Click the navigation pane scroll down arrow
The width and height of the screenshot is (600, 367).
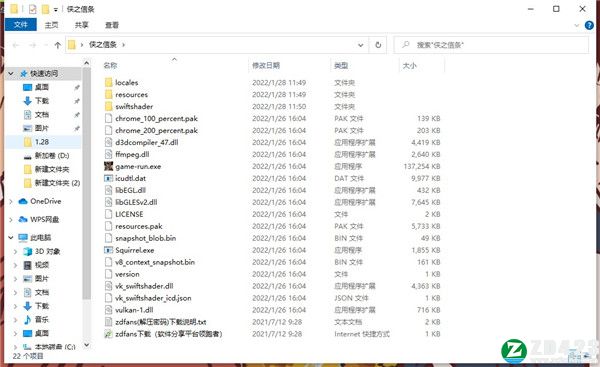pyautogui.click(x=87, y=345)
